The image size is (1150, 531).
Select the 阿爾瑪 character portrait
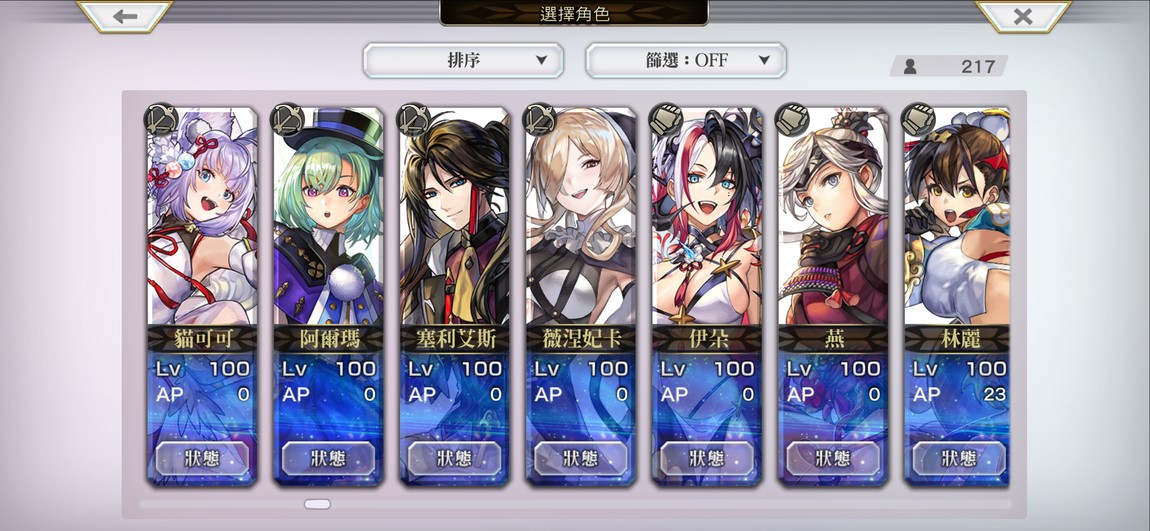click(329, 216)
